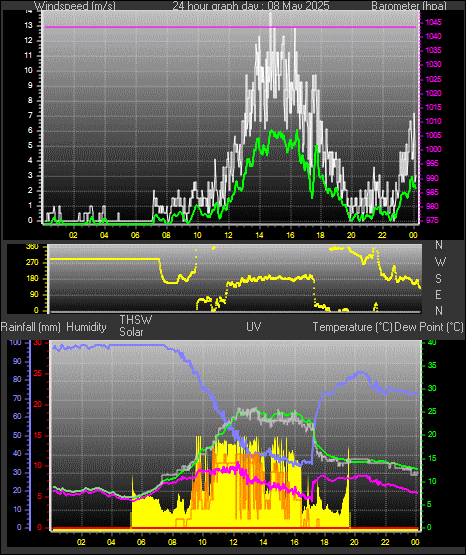This screenshot has width=466, height=555.
Task: Select the blue 70 humidity axis value
Action: [x=17, y=398]
